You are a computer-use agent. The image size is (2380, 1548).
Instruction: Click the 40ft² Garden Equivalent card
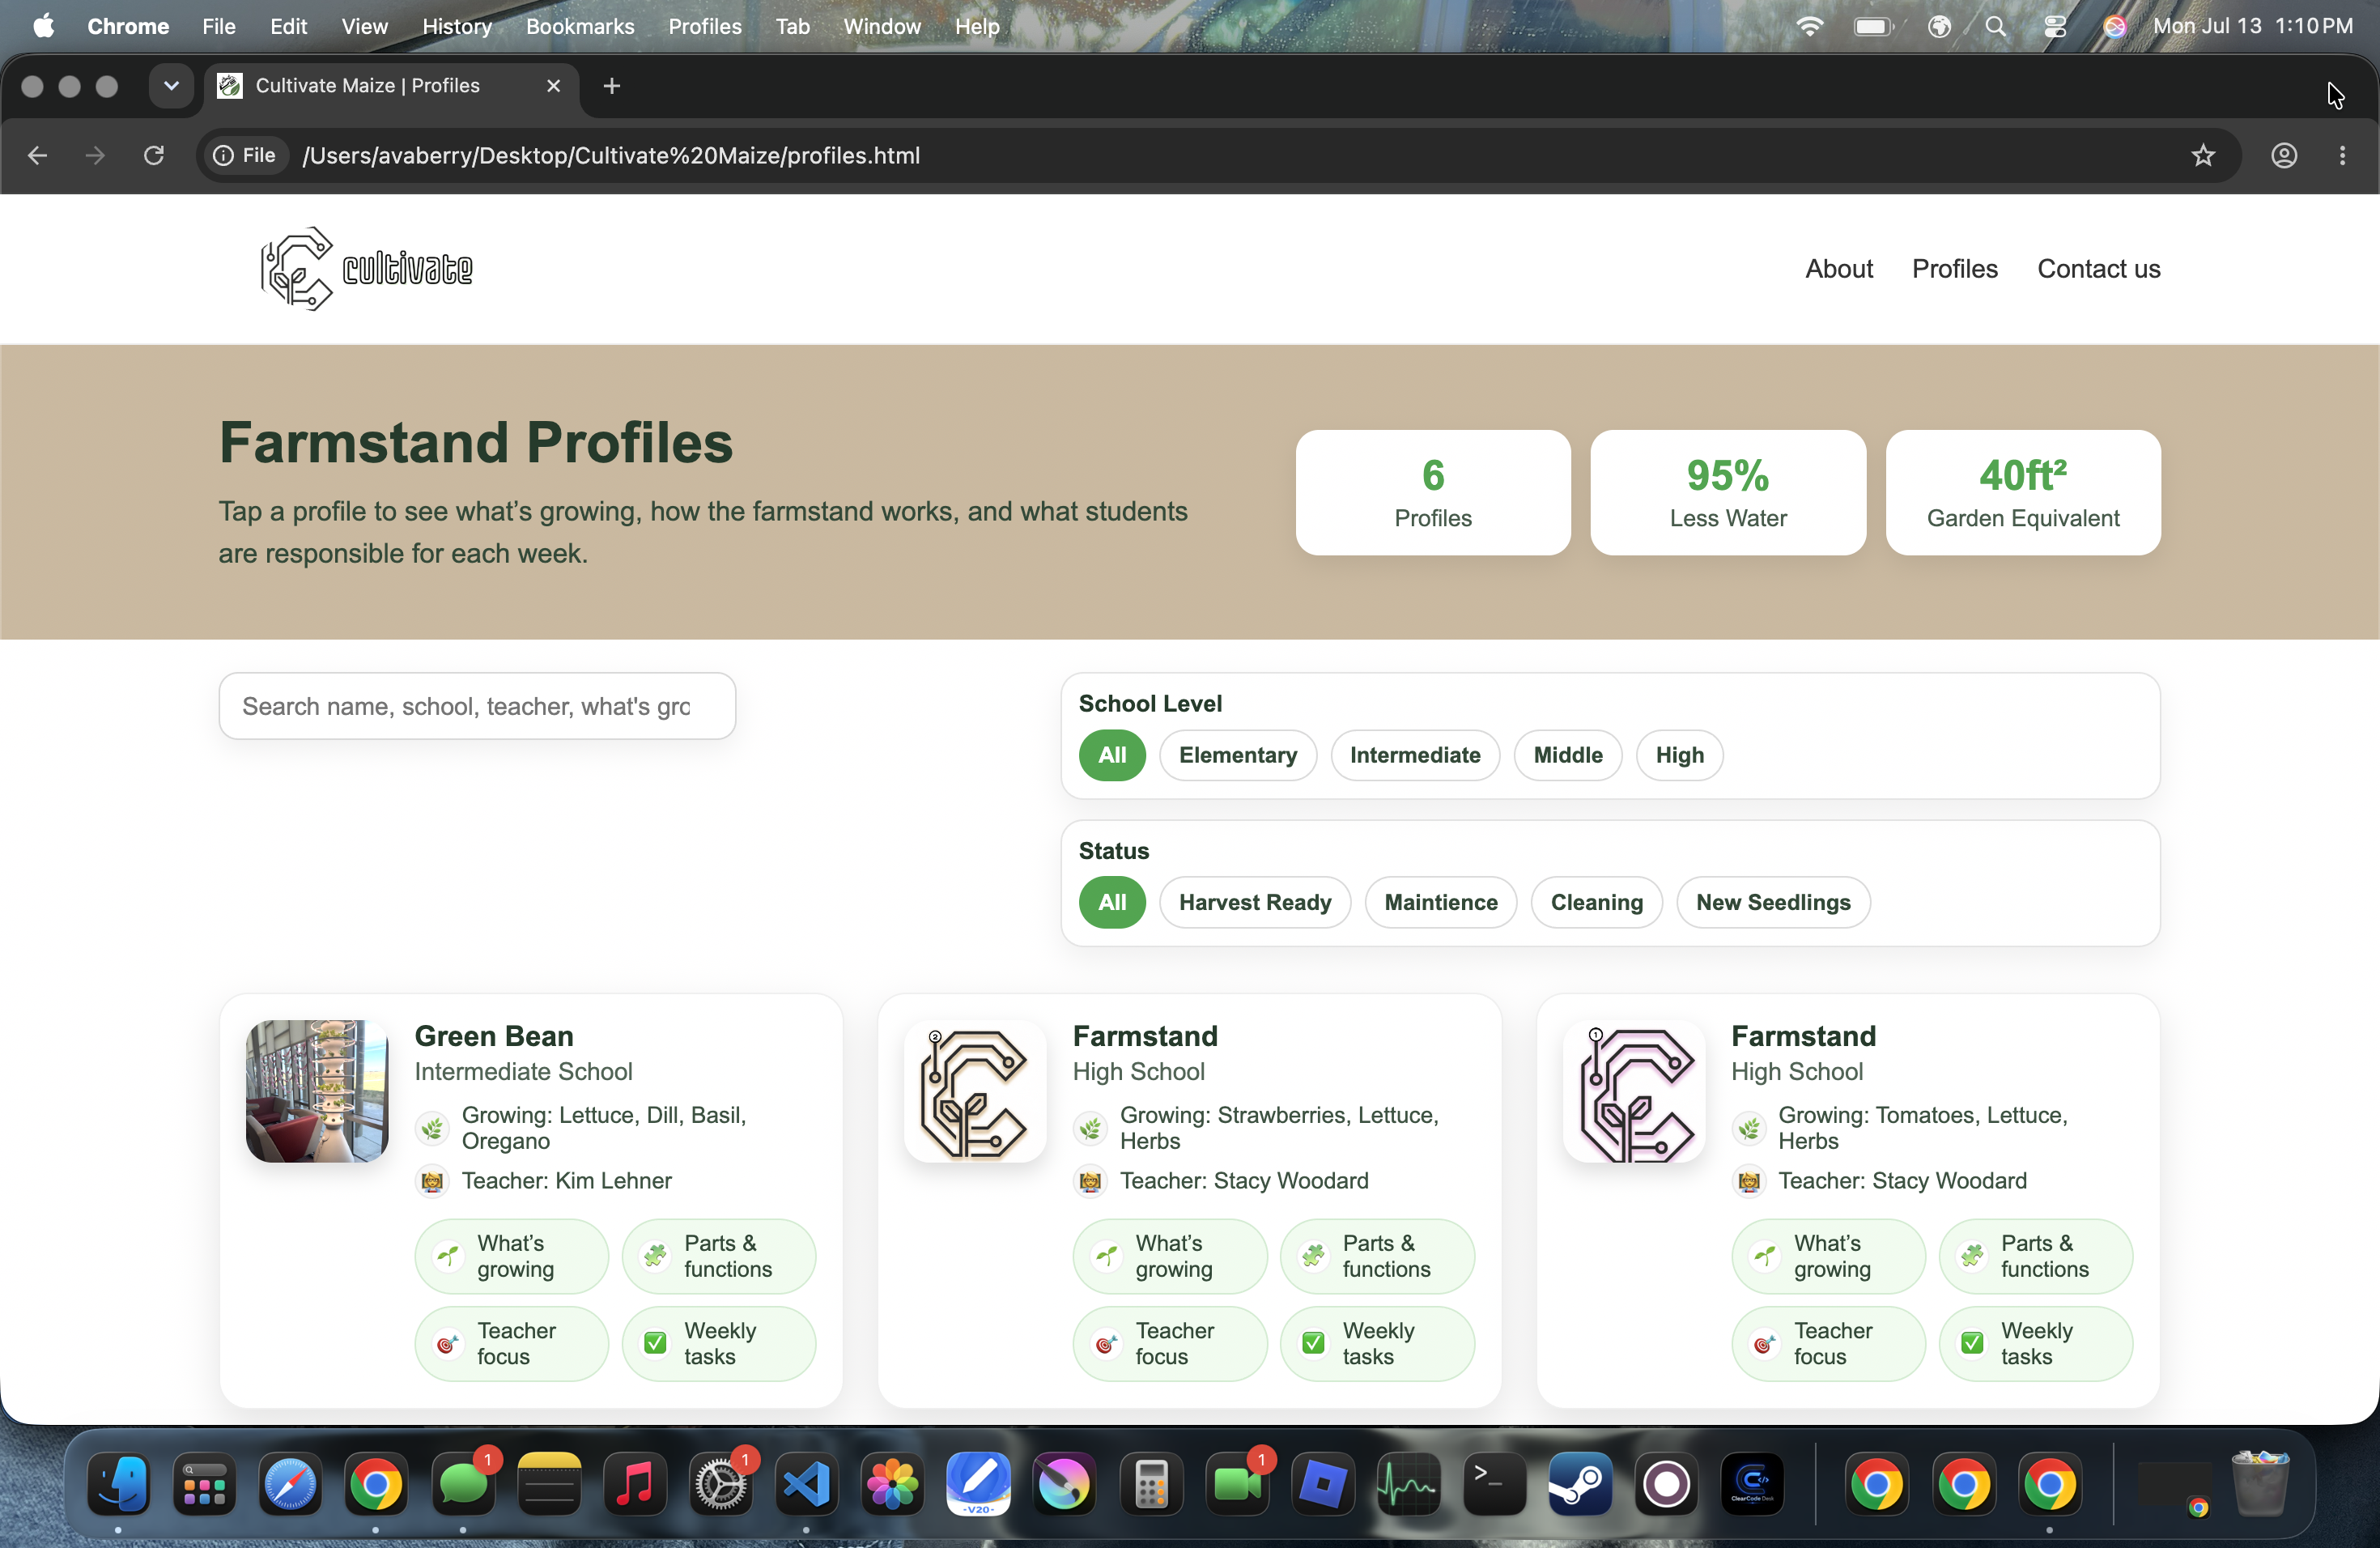[x=2022, y=492]
